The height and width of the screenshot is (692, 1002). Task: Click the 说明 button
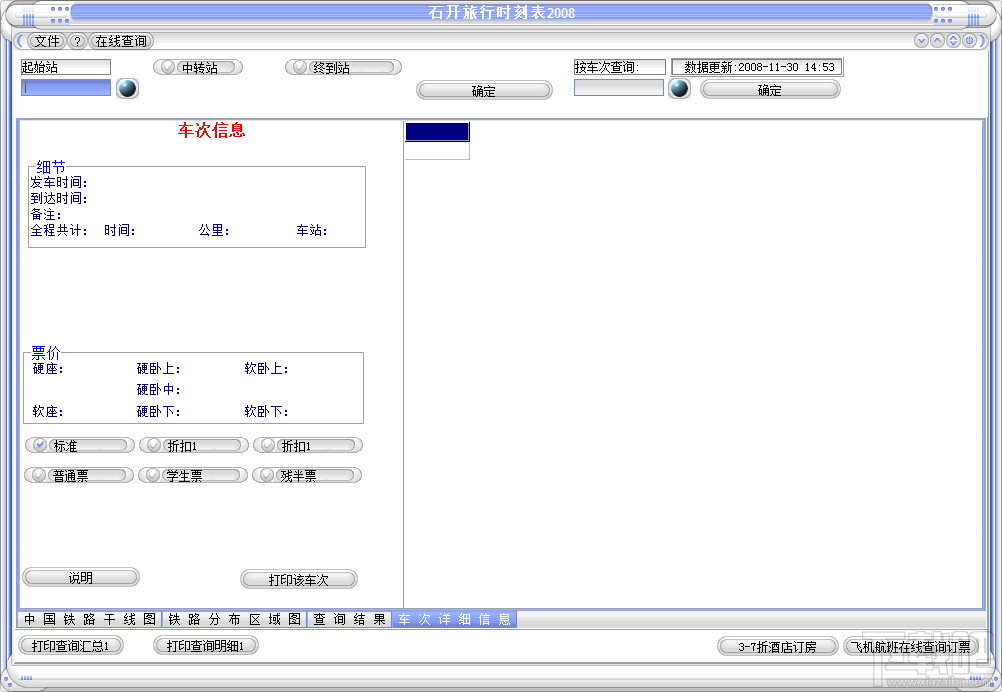click(81, 578)
